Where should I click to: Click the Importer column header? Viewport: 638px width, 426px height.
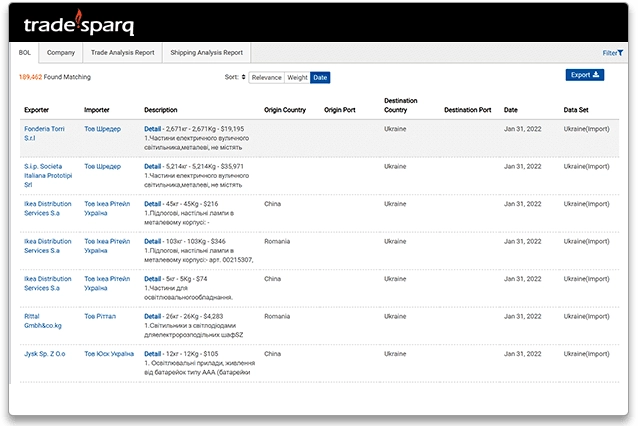(x=96, y=110)
